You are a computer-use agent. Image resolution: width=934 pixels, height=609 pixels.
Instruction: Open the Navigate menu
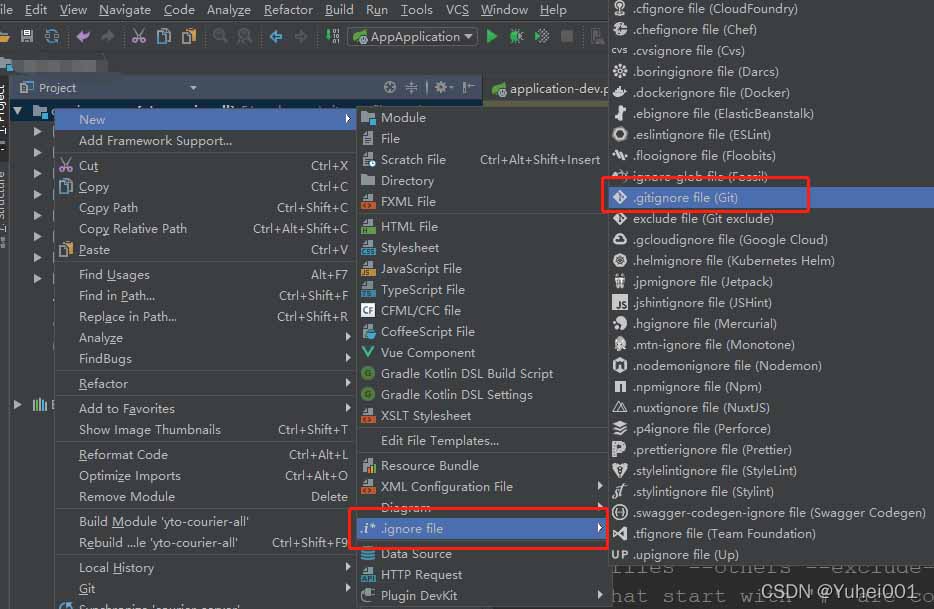[124, 10]
